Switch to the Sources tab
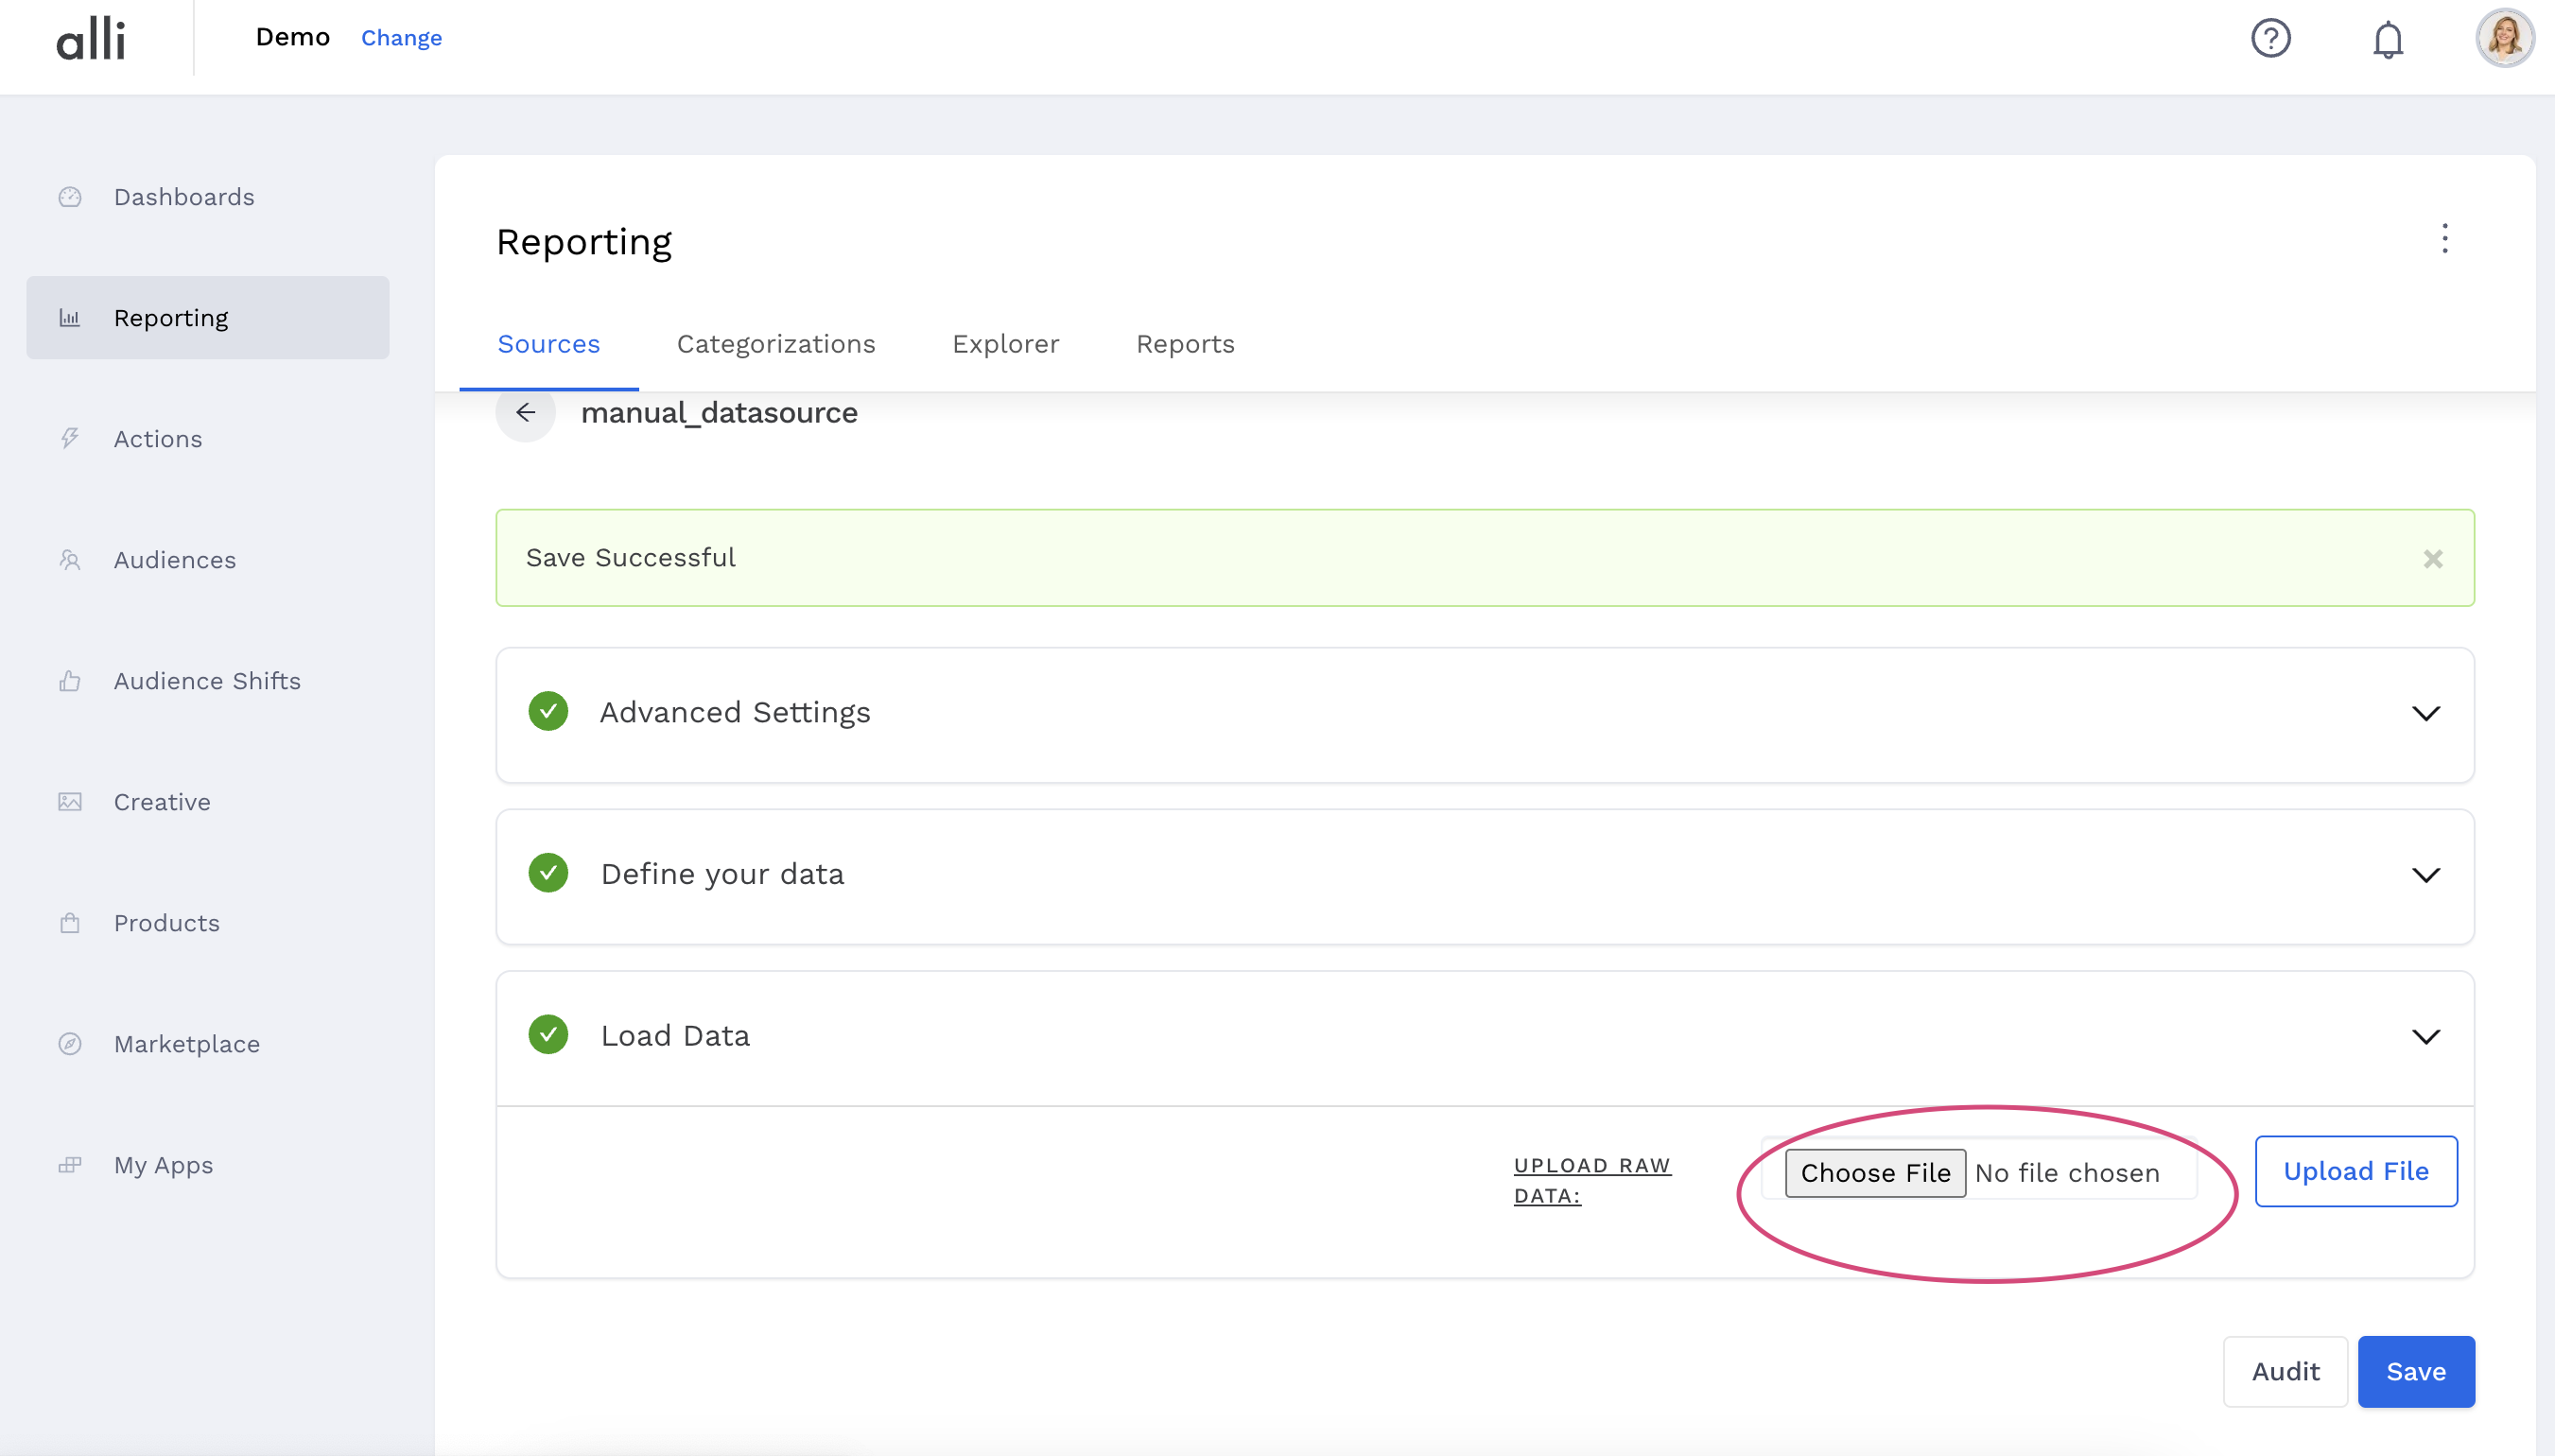Screen dimensions: 2555x1456 click(549, 344)
